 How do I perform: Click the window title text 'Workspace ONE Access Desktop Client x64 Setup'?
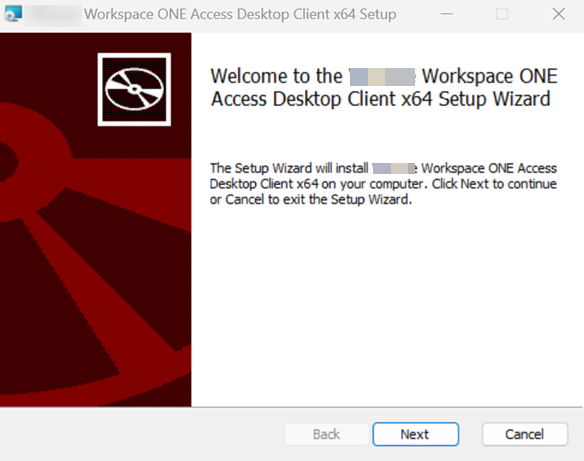[x=240, y=15]
